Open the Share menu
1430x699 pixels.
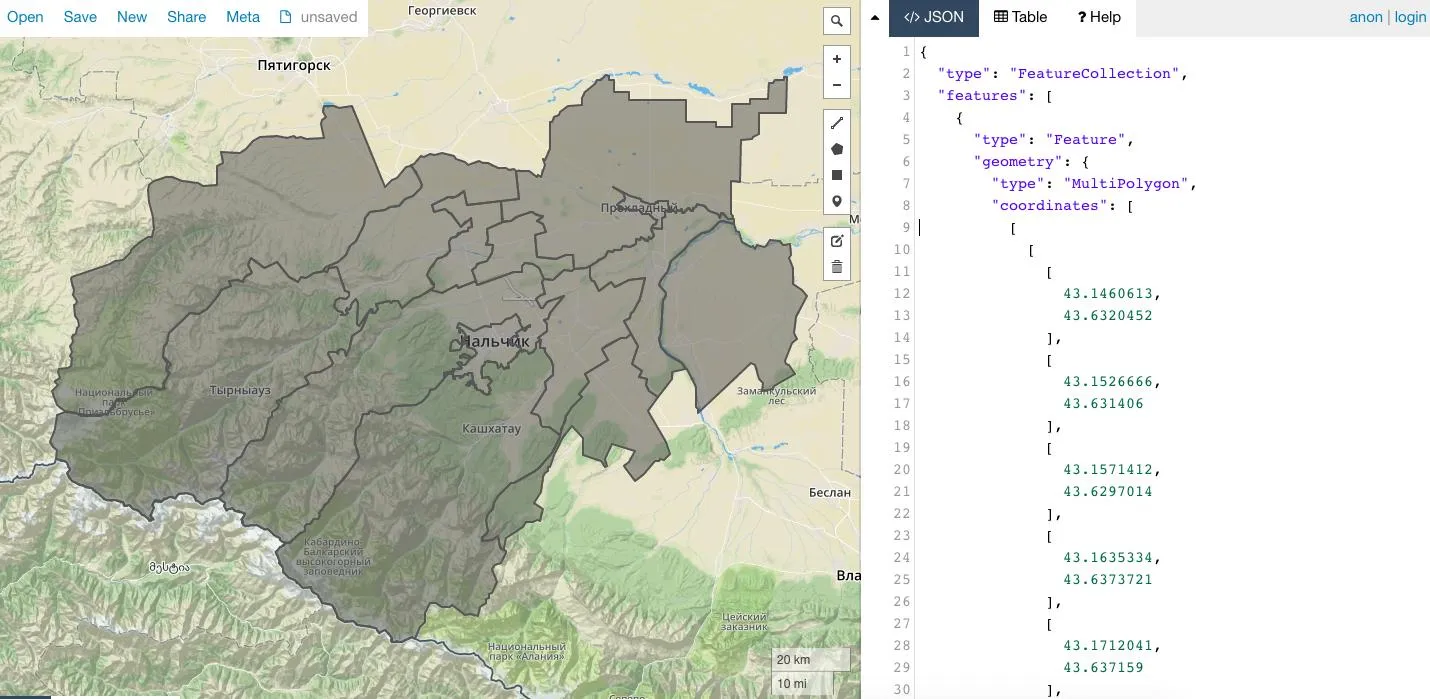coord(187,17)
